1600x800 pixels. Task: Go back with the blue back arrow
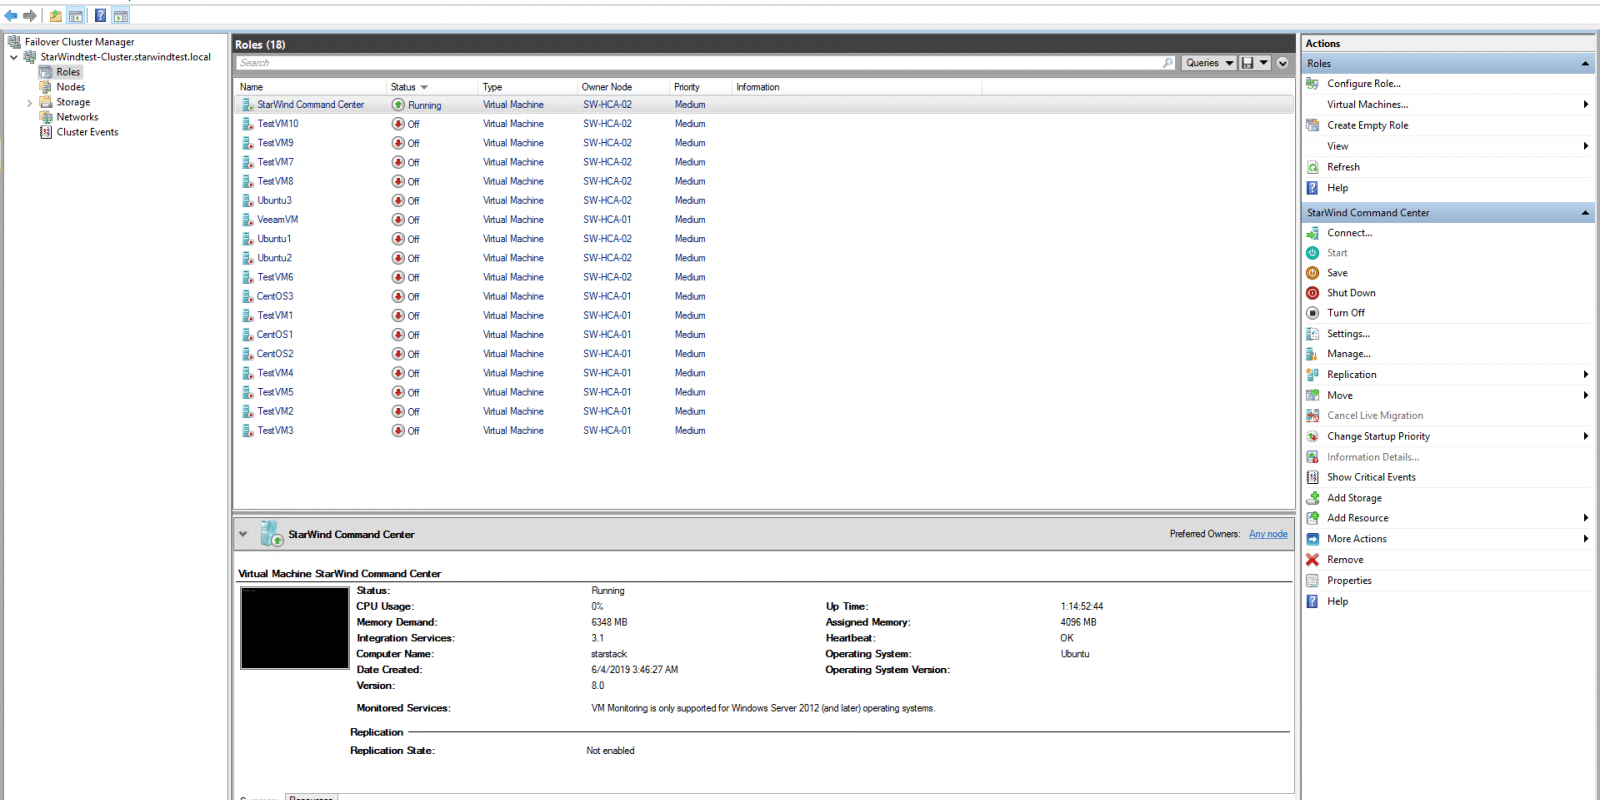[11, 16]
